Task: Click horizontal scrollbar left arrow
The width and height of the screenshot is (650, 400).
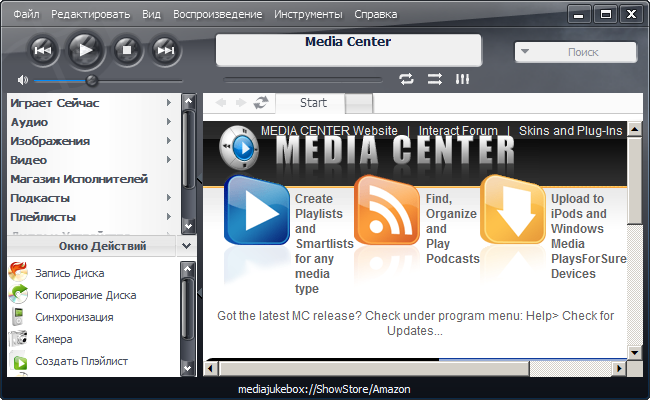Action: tap(211, 368)
